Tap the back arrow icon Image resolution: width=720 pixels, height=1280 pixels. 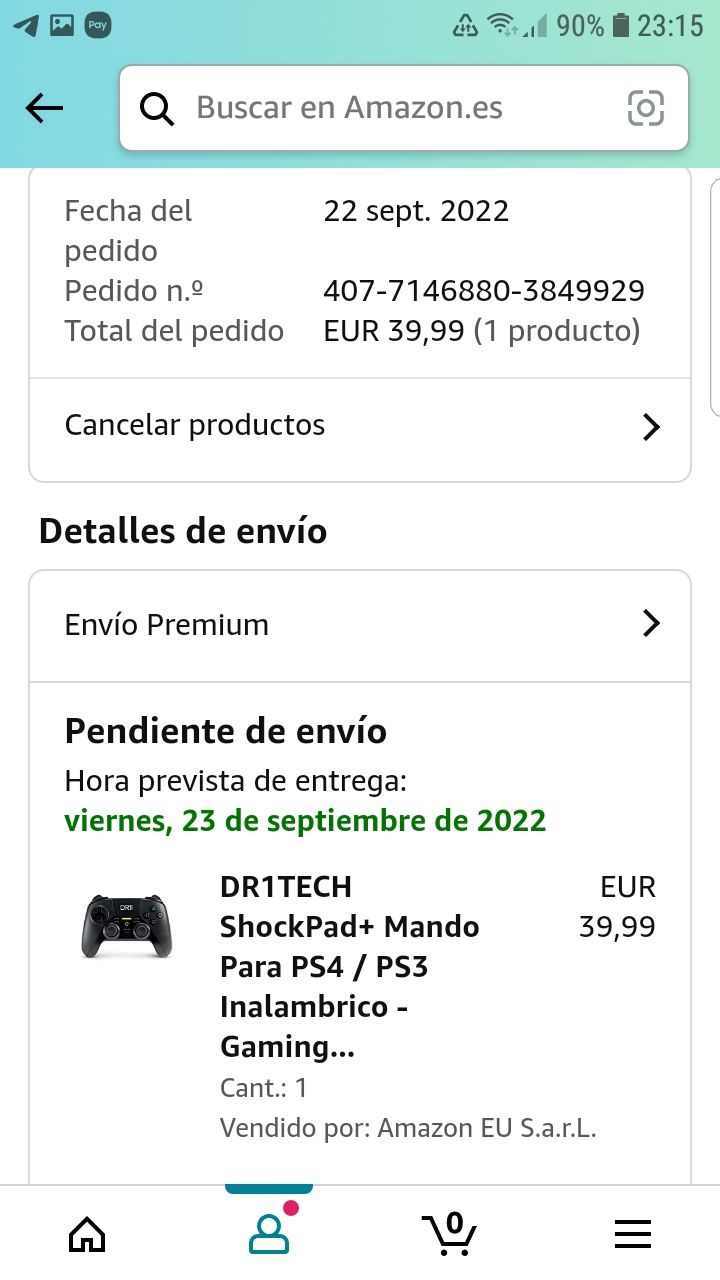tap(44, 108)
